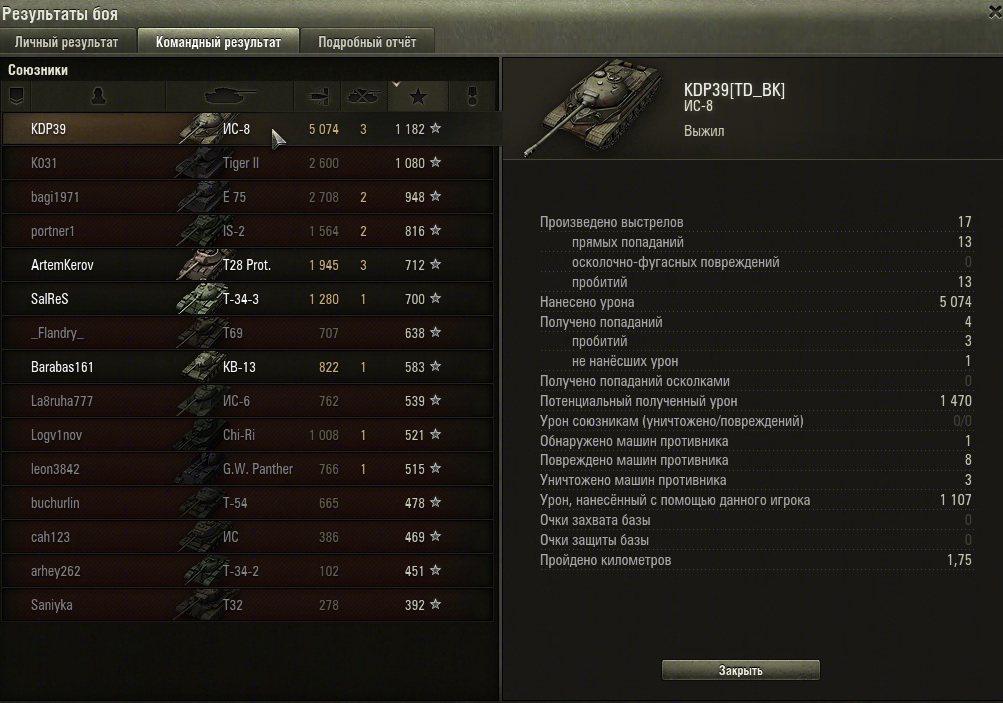The image size is (1003, 703).
Task: Select Barabas161 КВ-13 row
Action: 248,367
